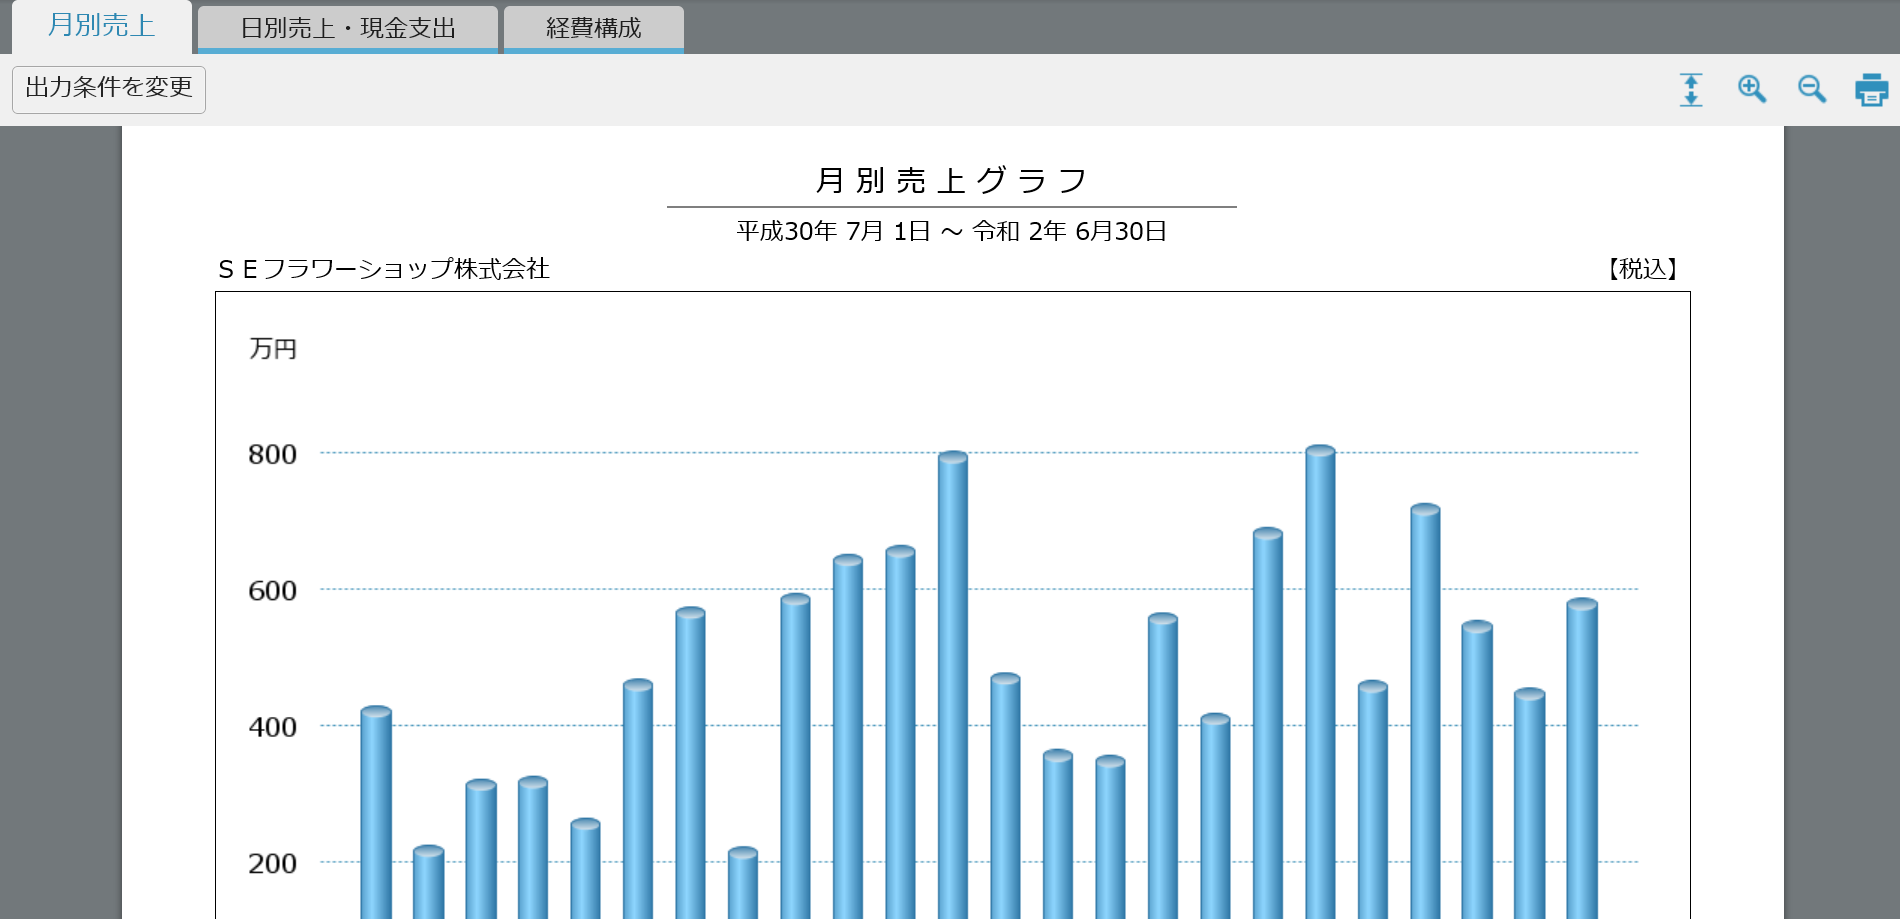The width and height of the screenshot is (1900, 919).
Task: Select the 経費構成 tab
Action: coord(593,28)
